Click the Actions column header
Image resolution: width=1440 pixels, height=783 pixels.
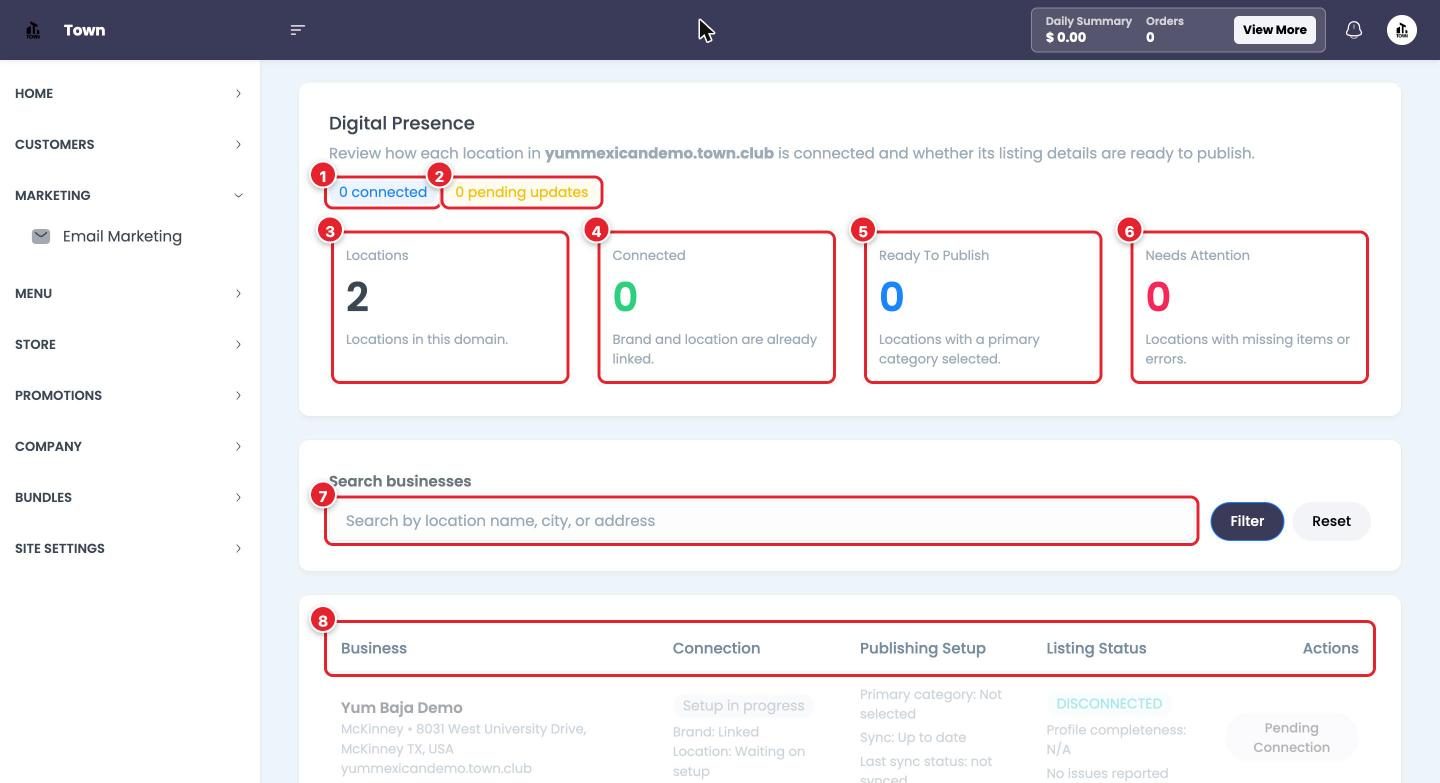coord(1330,648)
